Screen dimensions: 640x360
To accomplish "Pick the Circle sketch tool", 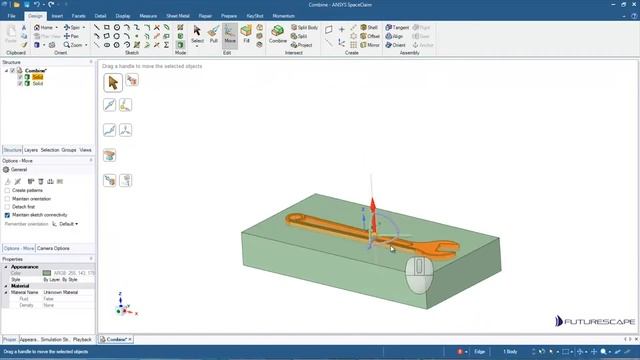I will pos(117,27).
